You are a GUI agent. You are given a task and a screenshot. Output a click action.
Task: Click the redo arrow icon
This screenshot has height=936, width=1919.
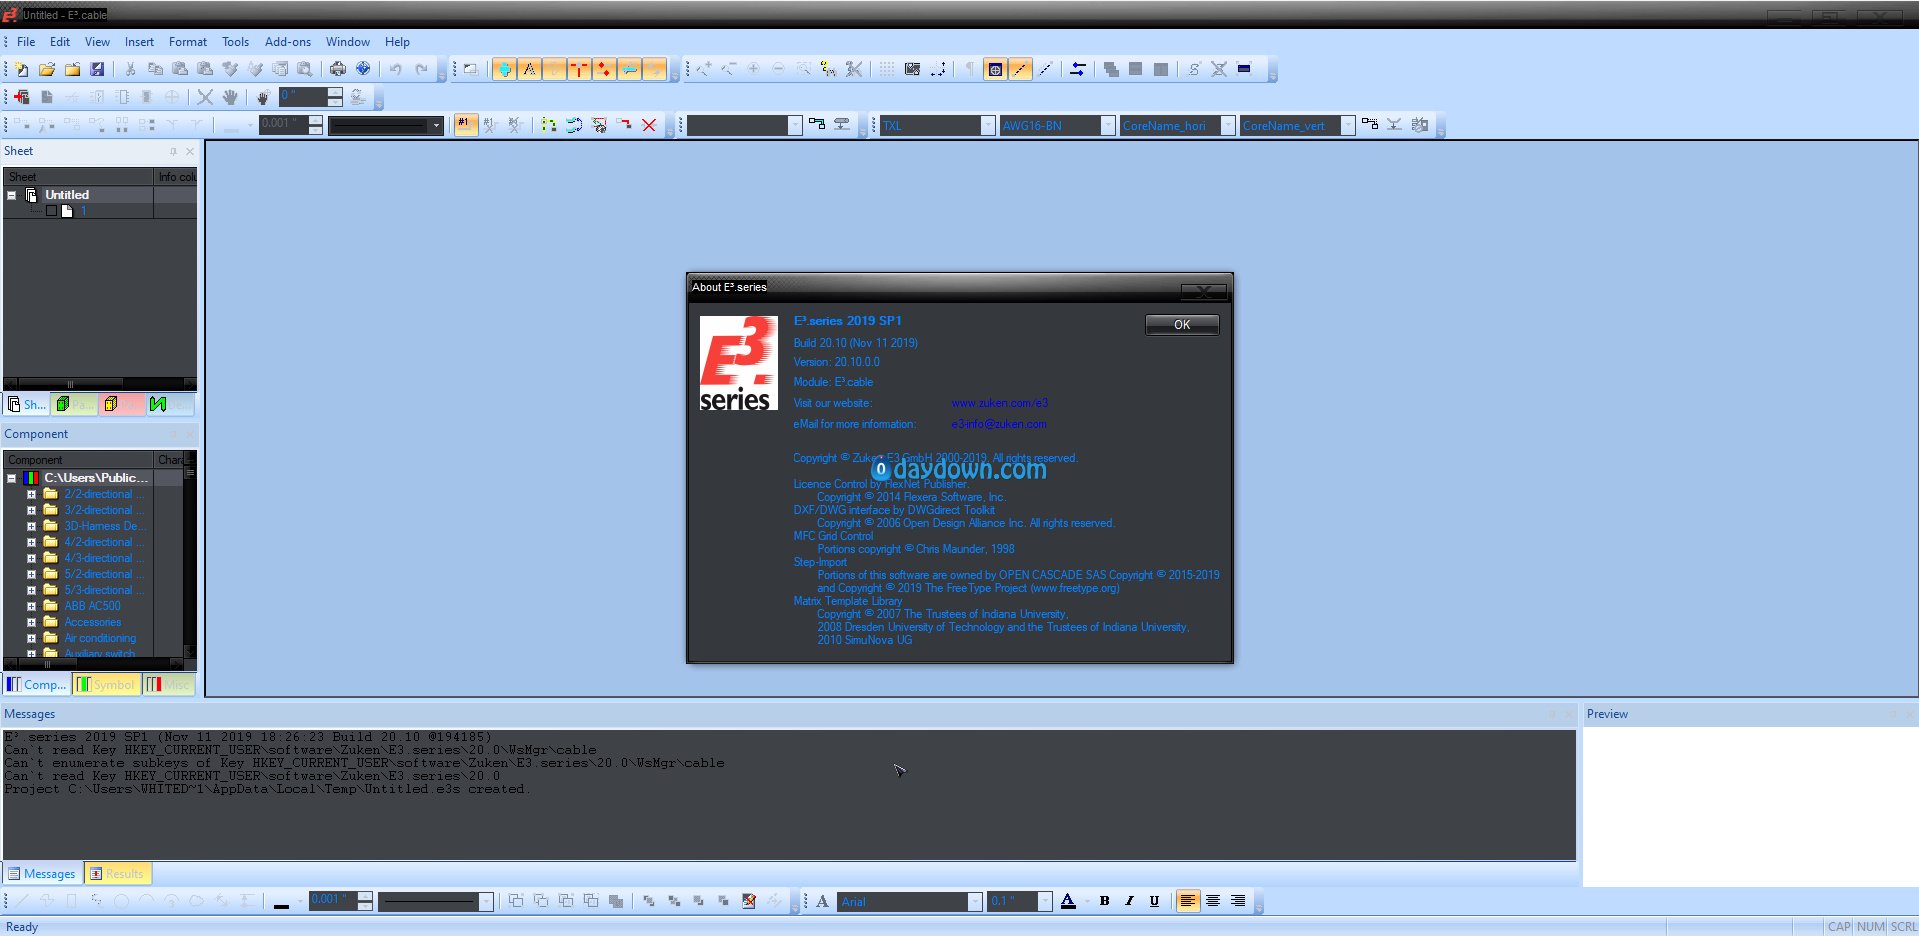[x=422, y=69]
